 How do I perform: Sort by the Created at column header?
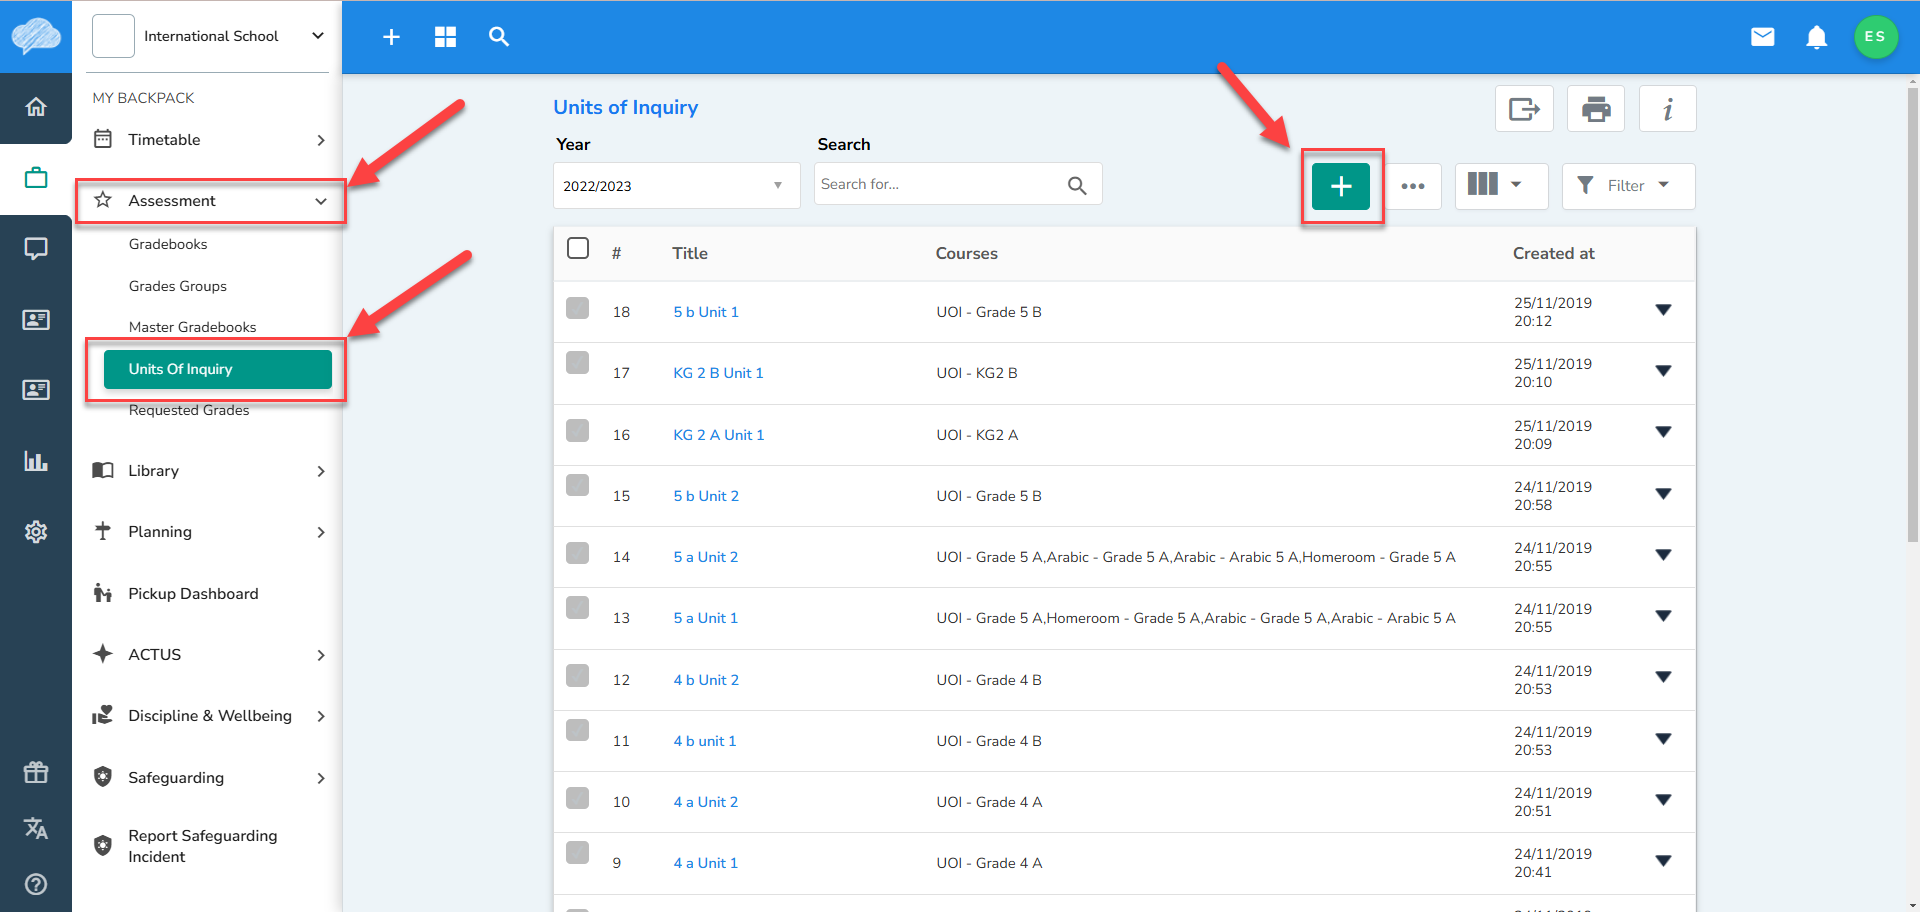point(1553,254)
